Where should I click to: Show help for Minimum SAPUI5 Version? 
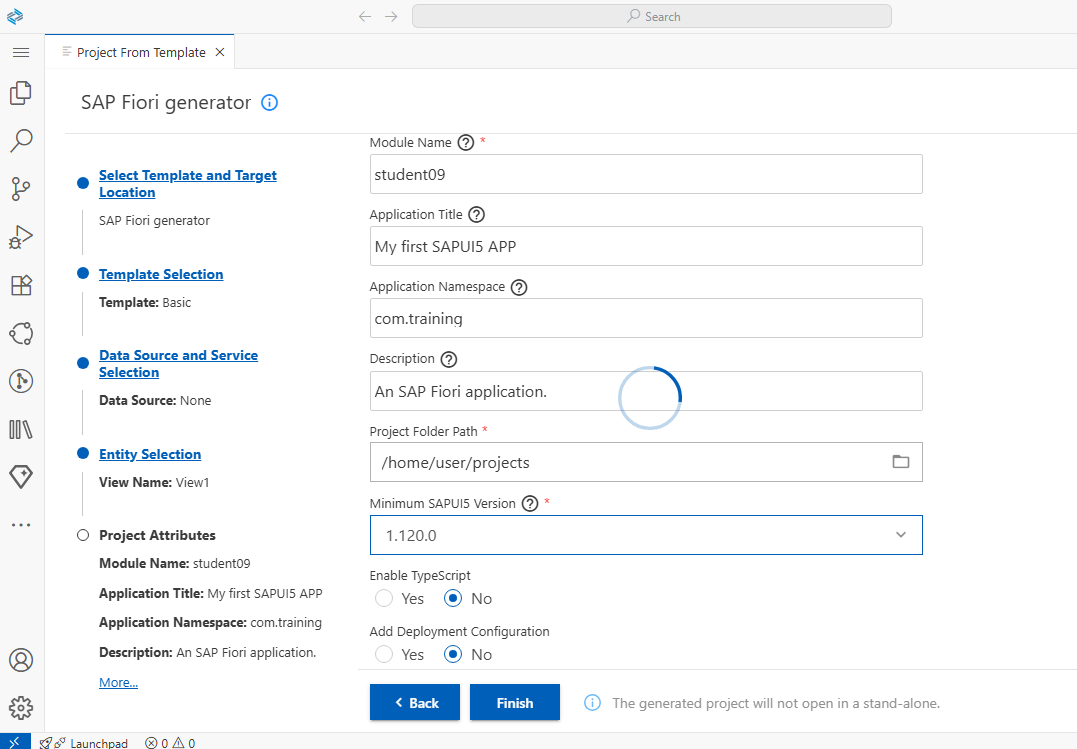pyautogui.click(x=530, y=504)
